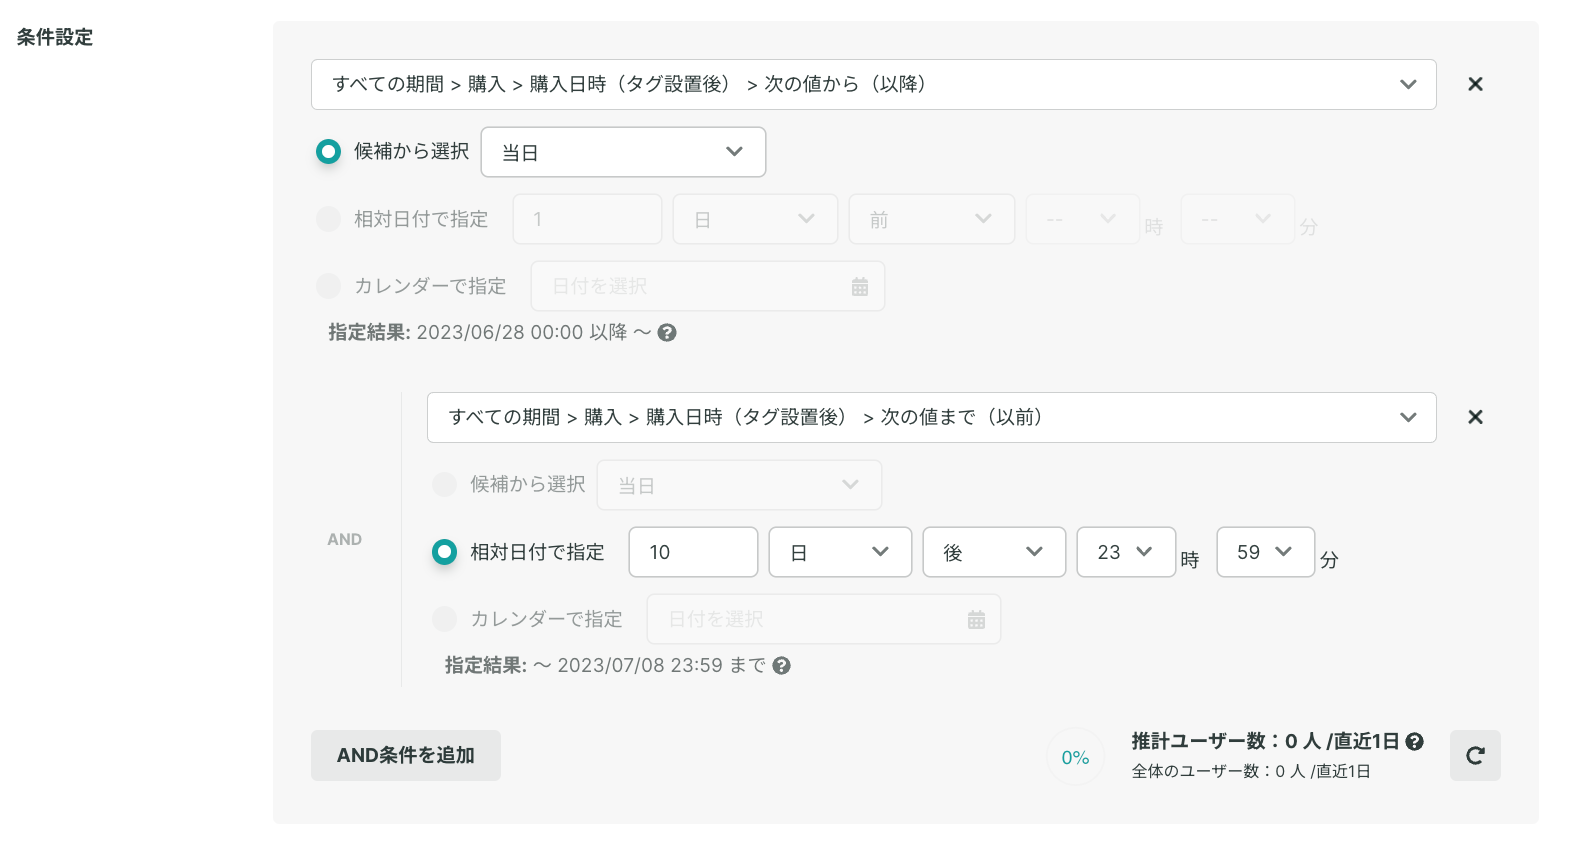Select 相対日付で指定 radio in first condition
This screenshot has width=1576, height=846.
point(329,219)
